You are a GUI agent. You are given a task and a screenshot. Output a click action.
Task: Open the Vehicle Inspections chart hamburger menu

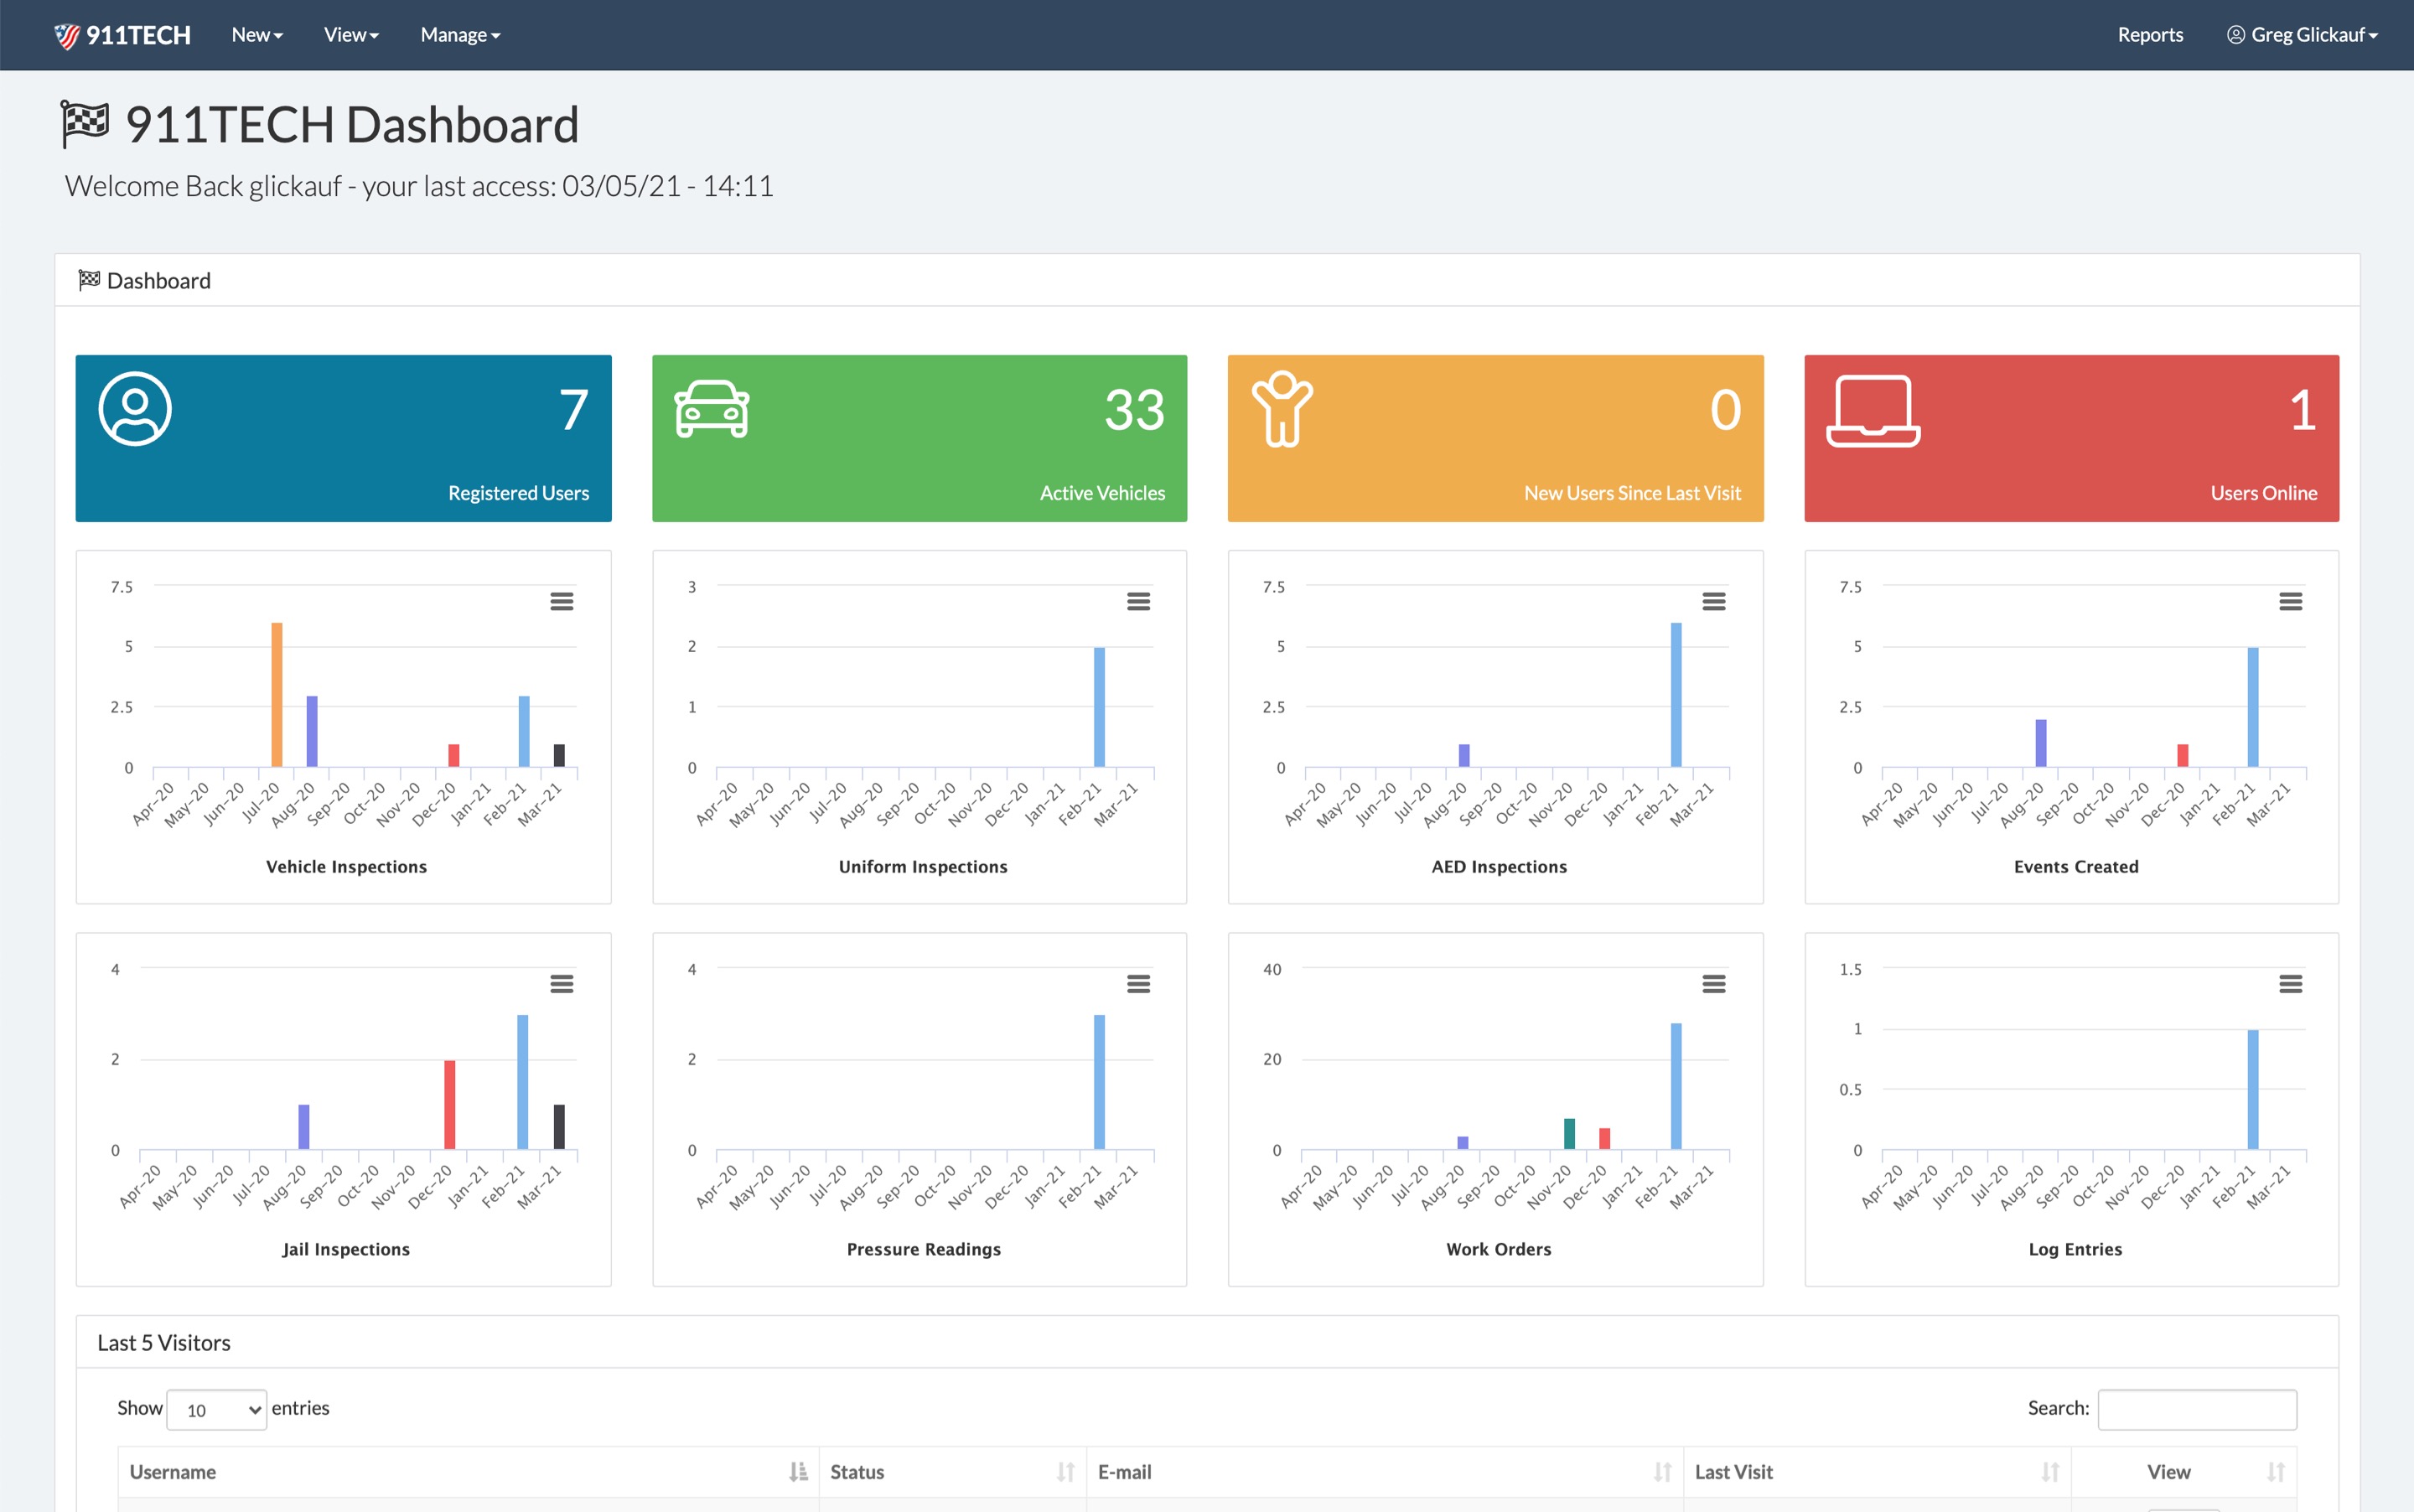click(561, 601)
